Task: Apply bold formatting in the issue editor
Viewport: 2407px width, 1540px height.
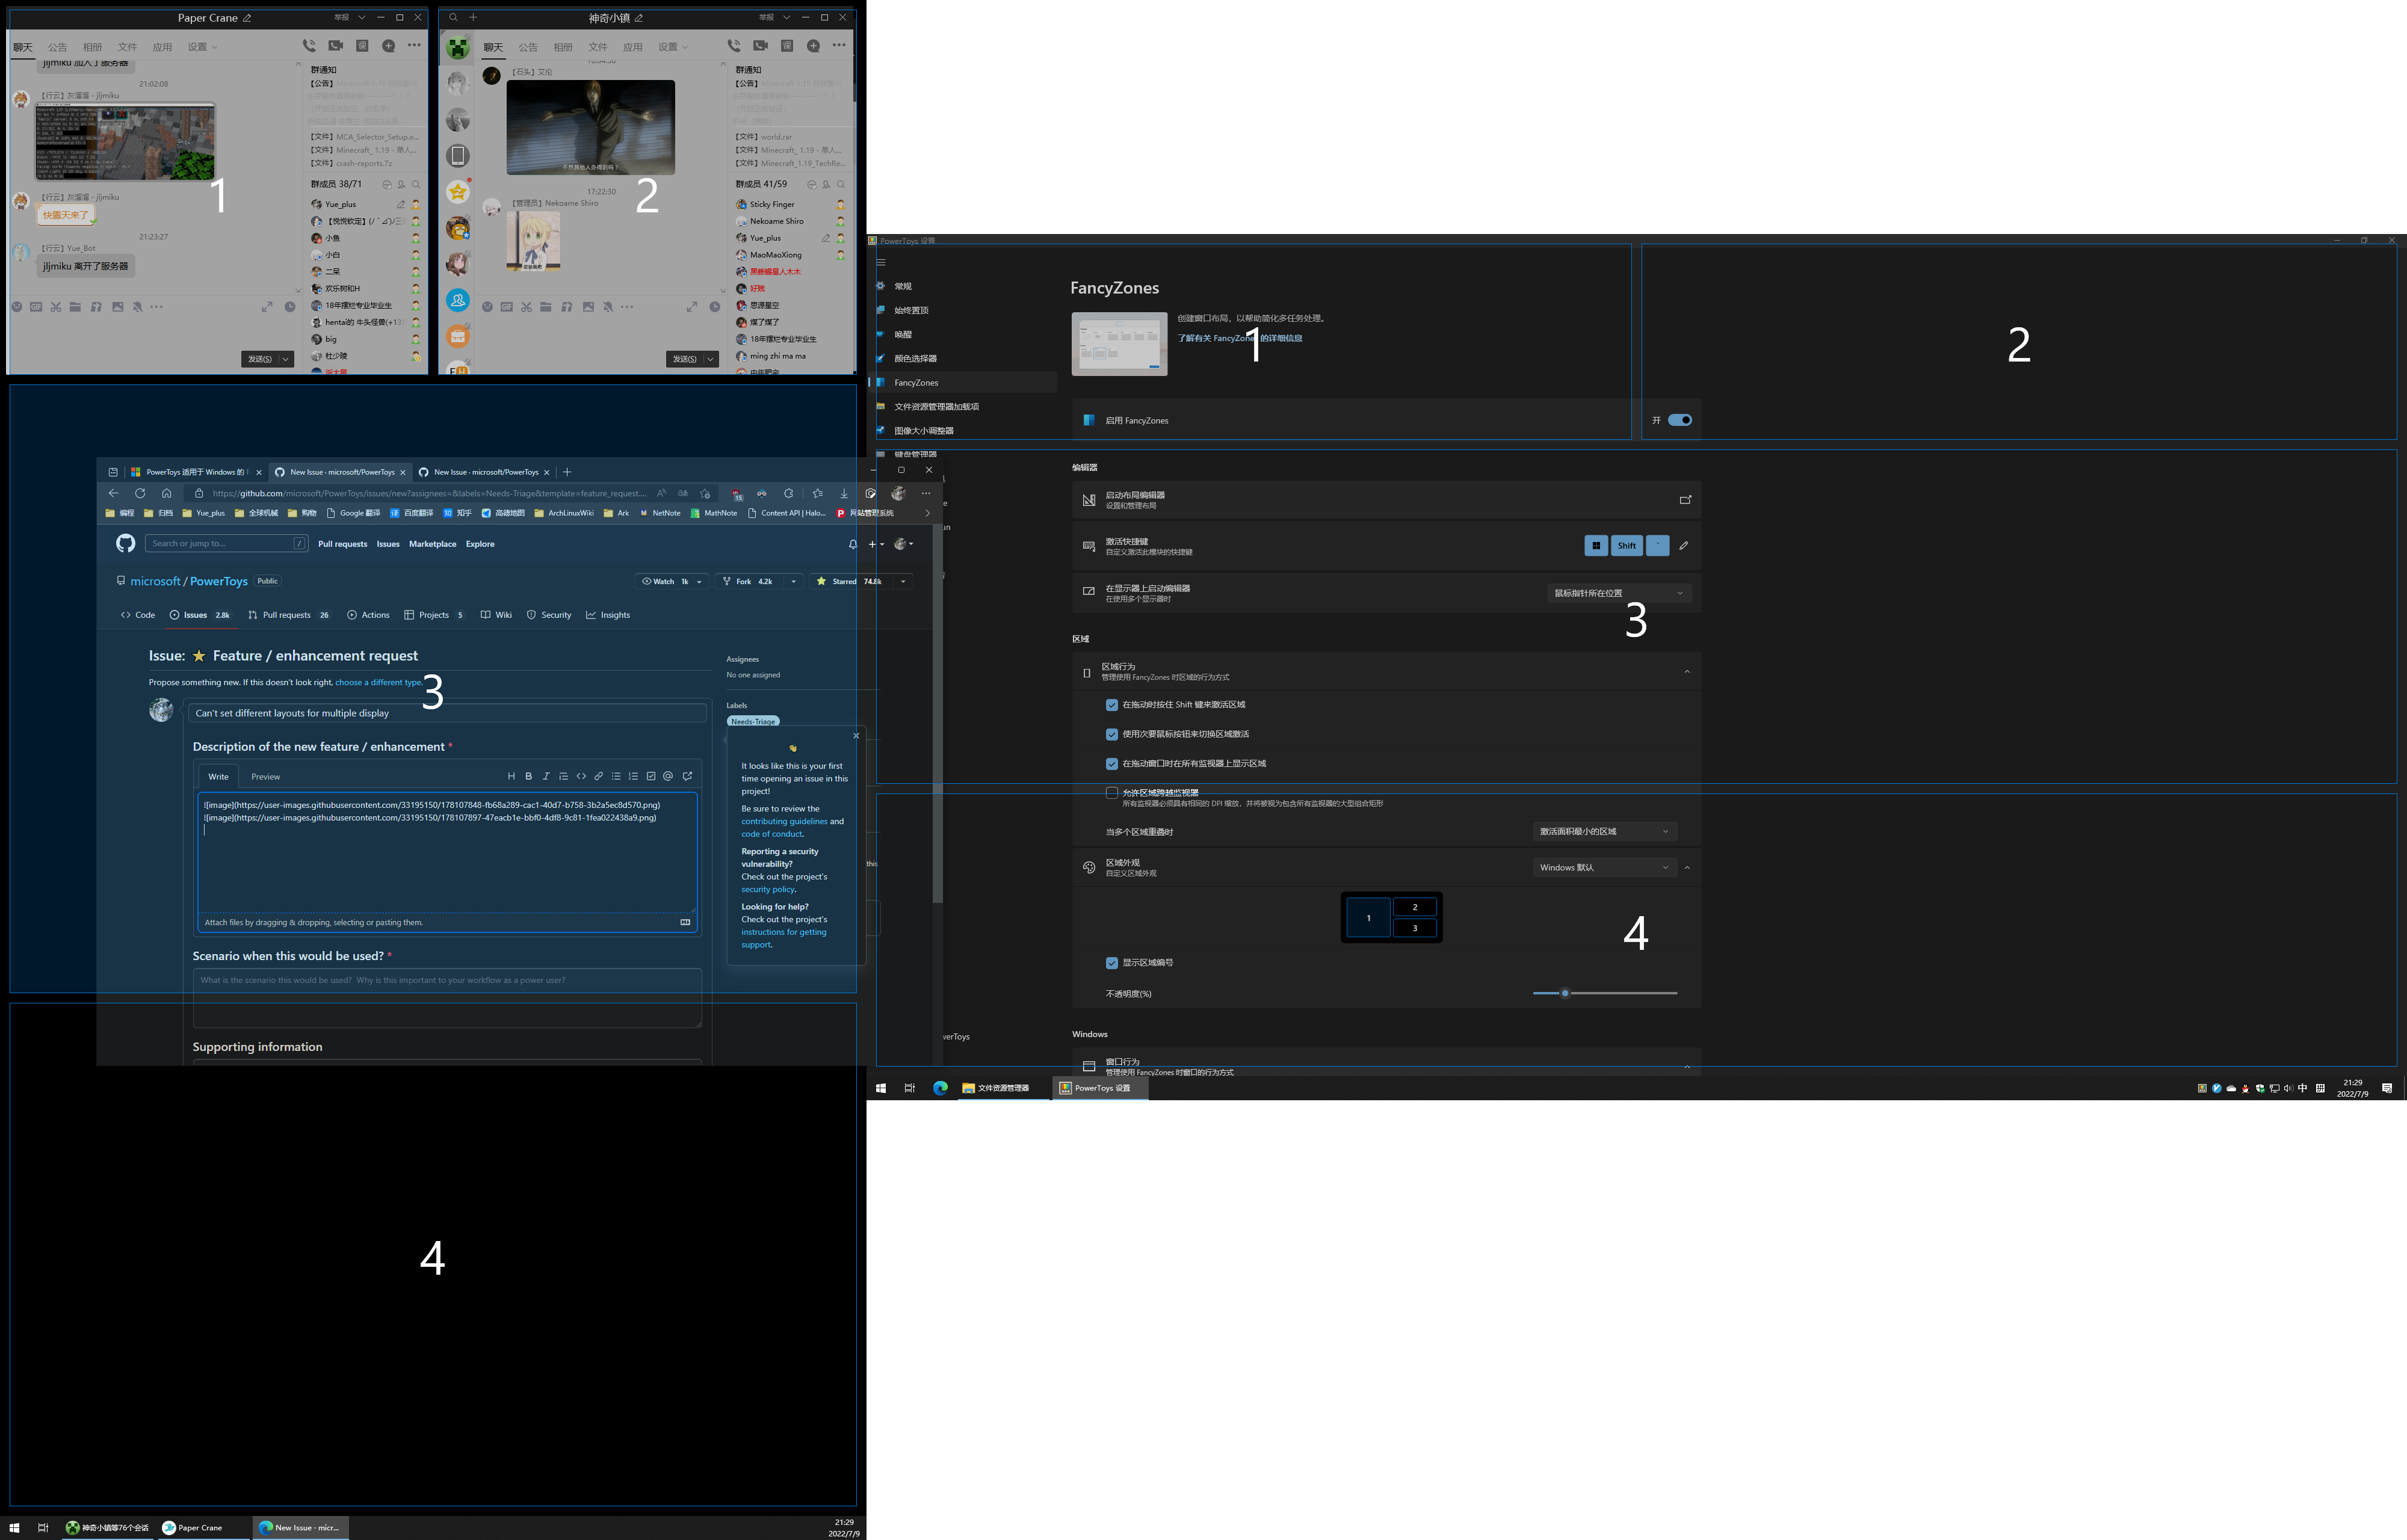Action: tap(529, 776)
